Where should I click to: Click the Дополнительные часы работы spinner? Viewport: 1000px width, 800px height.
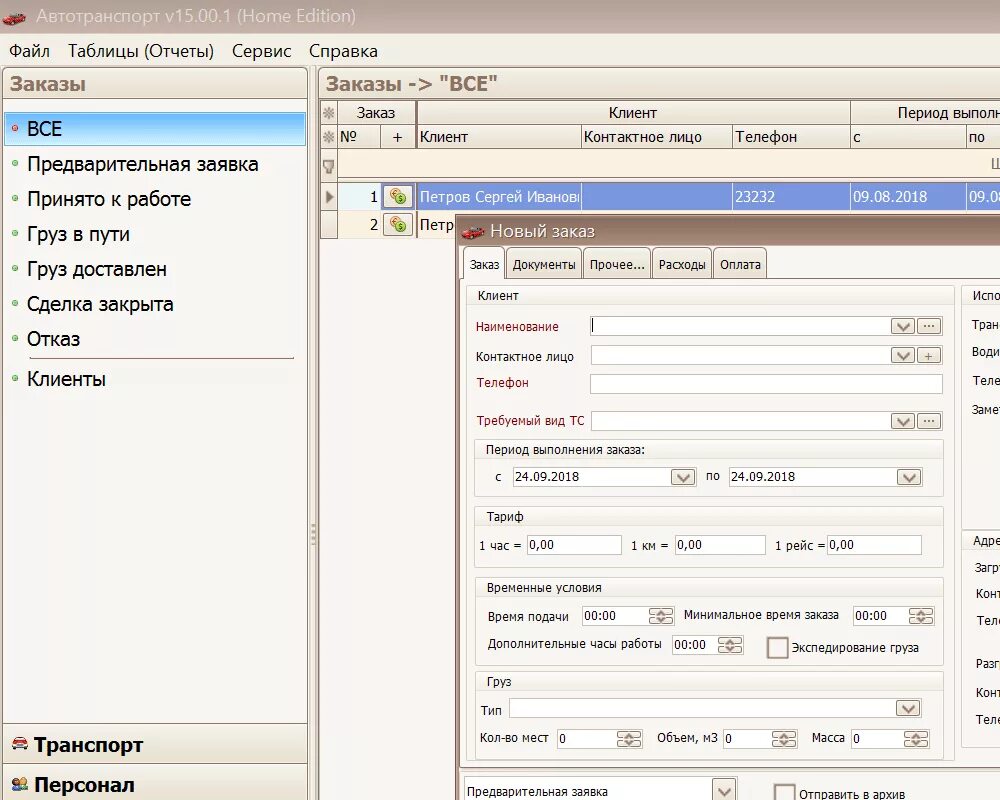[730, 645]
